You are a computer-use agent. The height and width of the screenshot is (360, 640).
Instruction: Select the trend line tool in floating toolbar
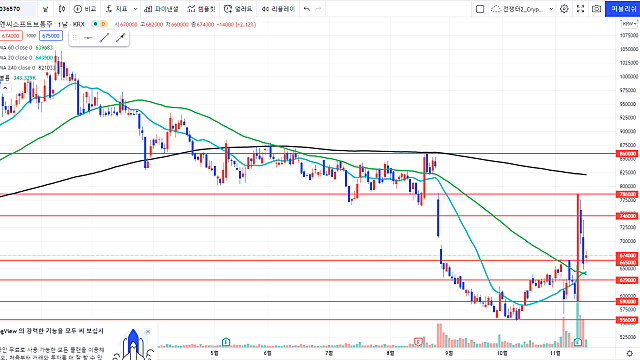pyautogui.click(x=104, y=38)
